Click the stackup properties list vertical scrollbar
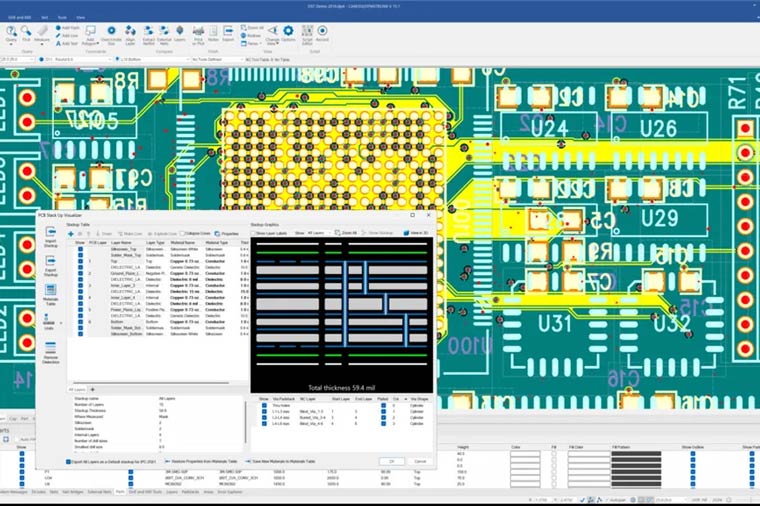Screen dimensions: 760x506 [x=246, y=423]
